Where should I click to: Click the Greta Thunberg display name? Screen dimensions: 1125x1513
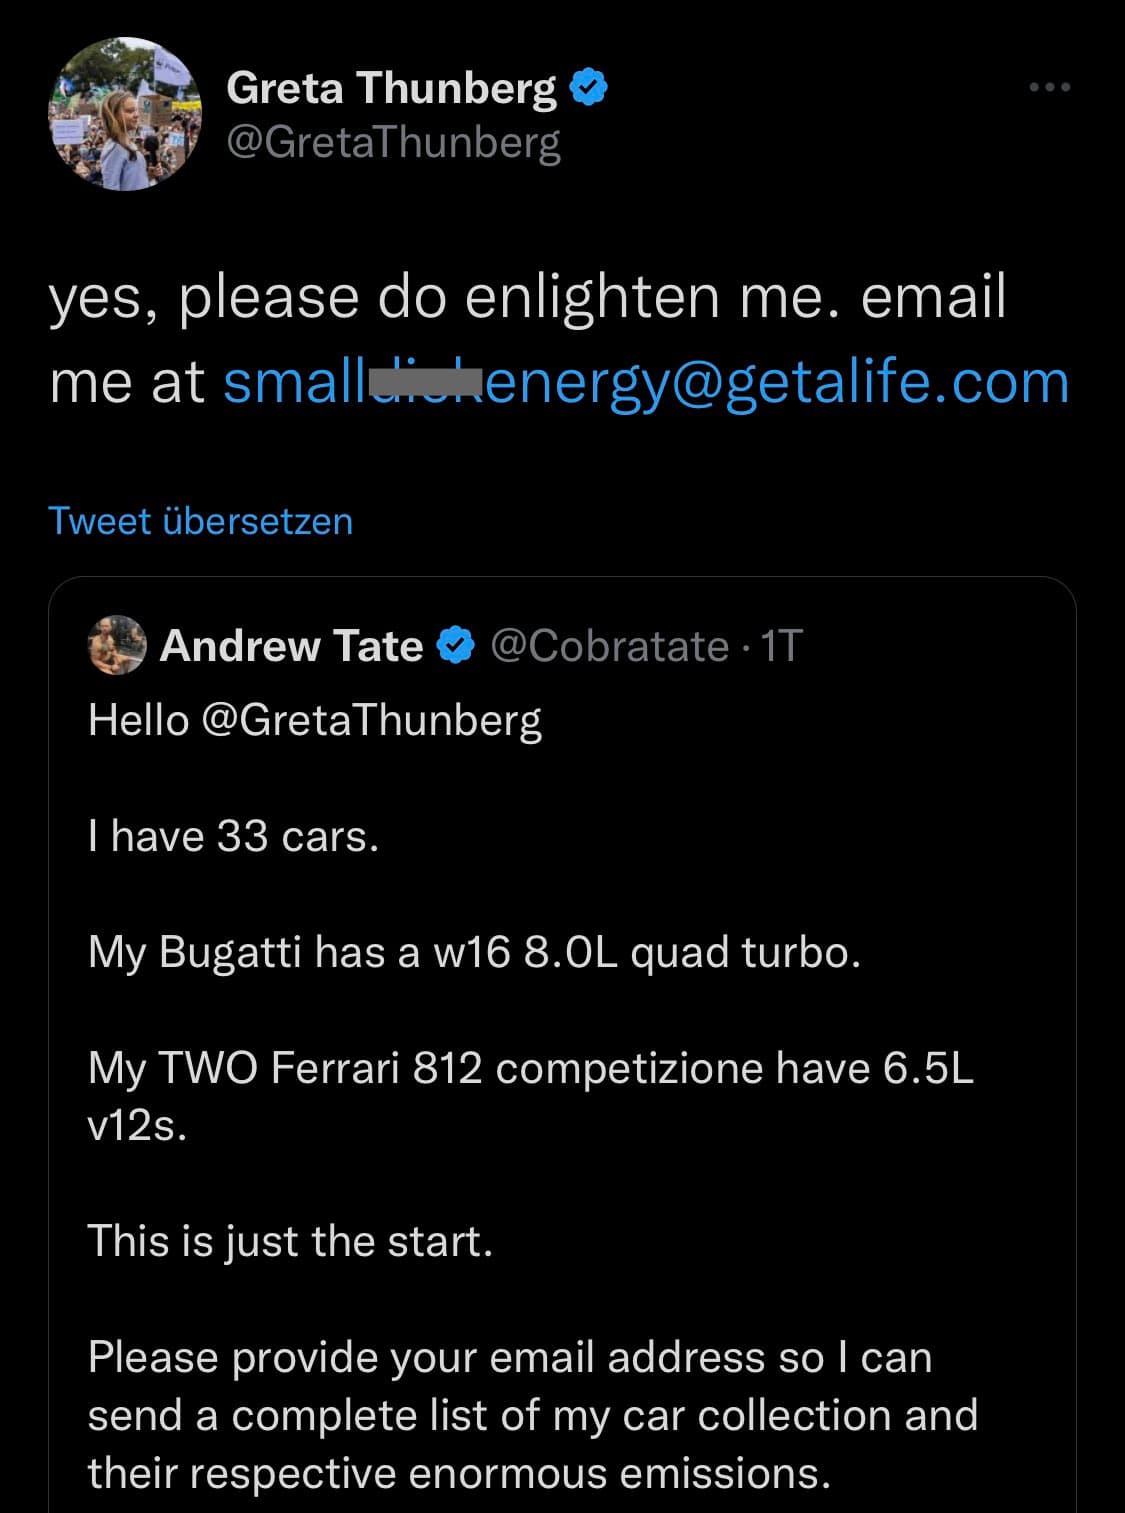coord(391,88)
